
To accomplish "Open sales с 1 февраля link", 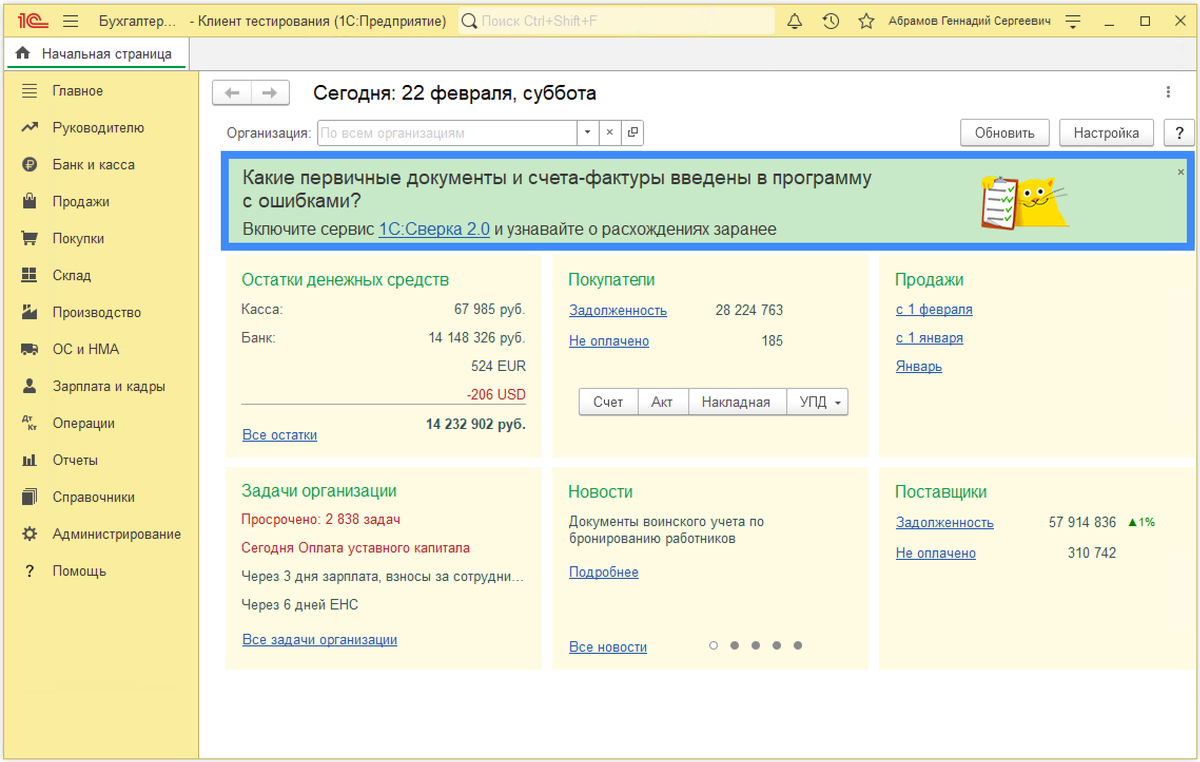I will coord(934,310).
